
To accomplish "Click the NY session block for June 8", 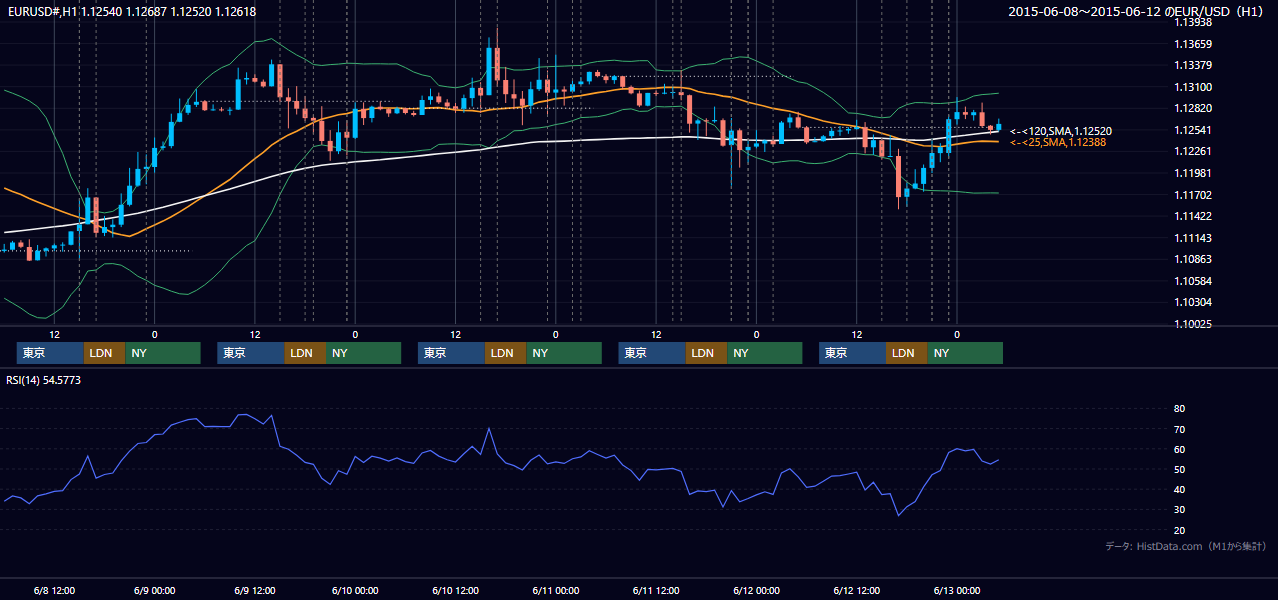I will click(x=163, y=353).
